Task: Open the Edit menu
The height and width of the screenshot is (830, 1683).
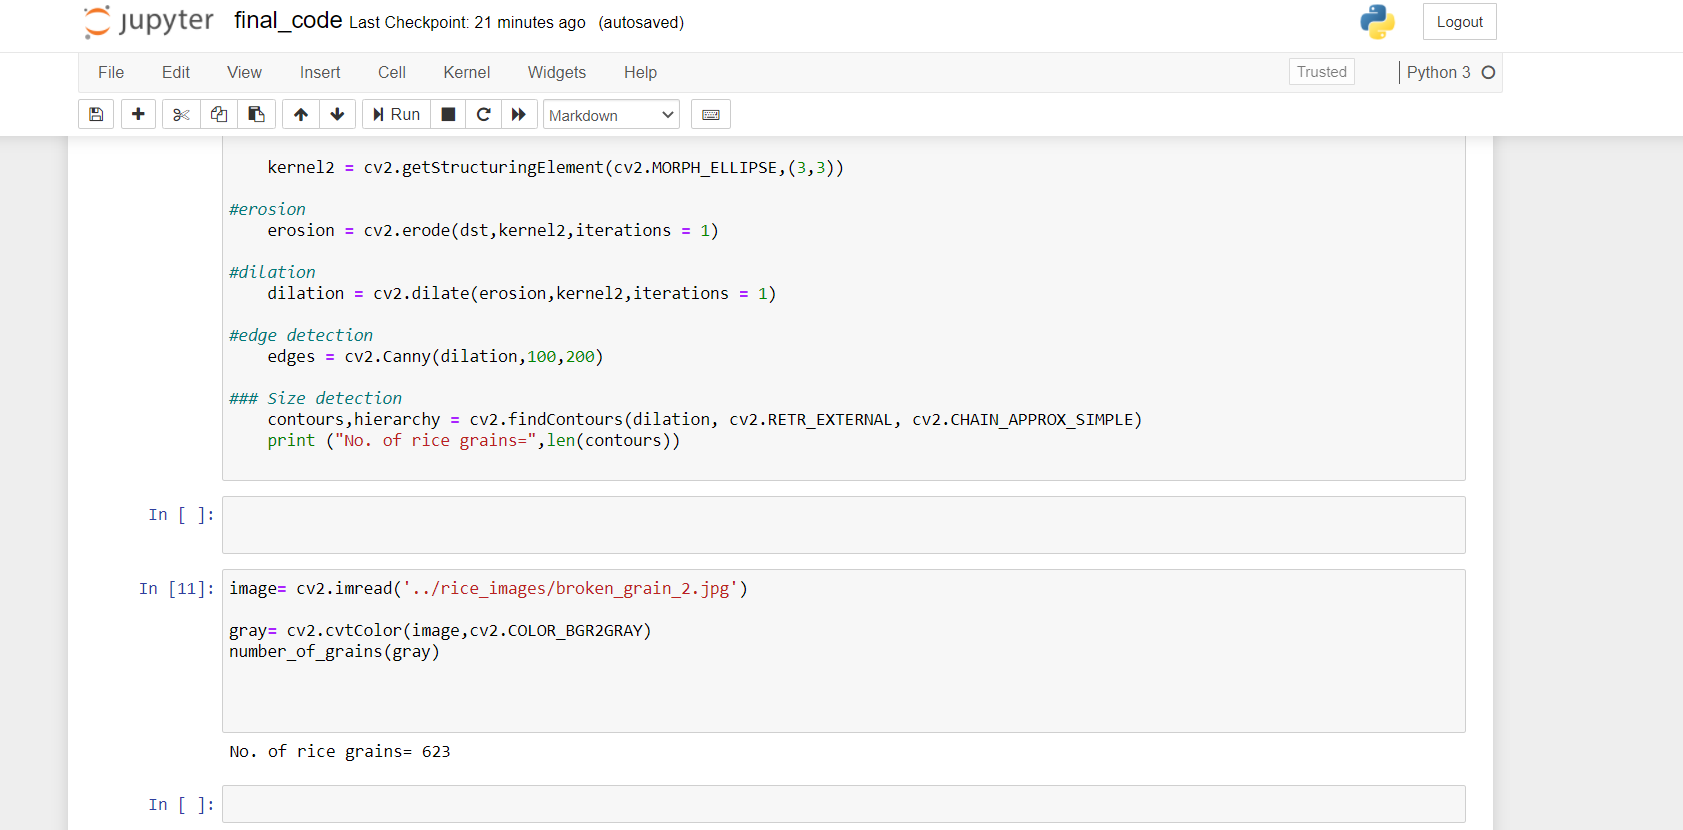Action: point(176,72)
